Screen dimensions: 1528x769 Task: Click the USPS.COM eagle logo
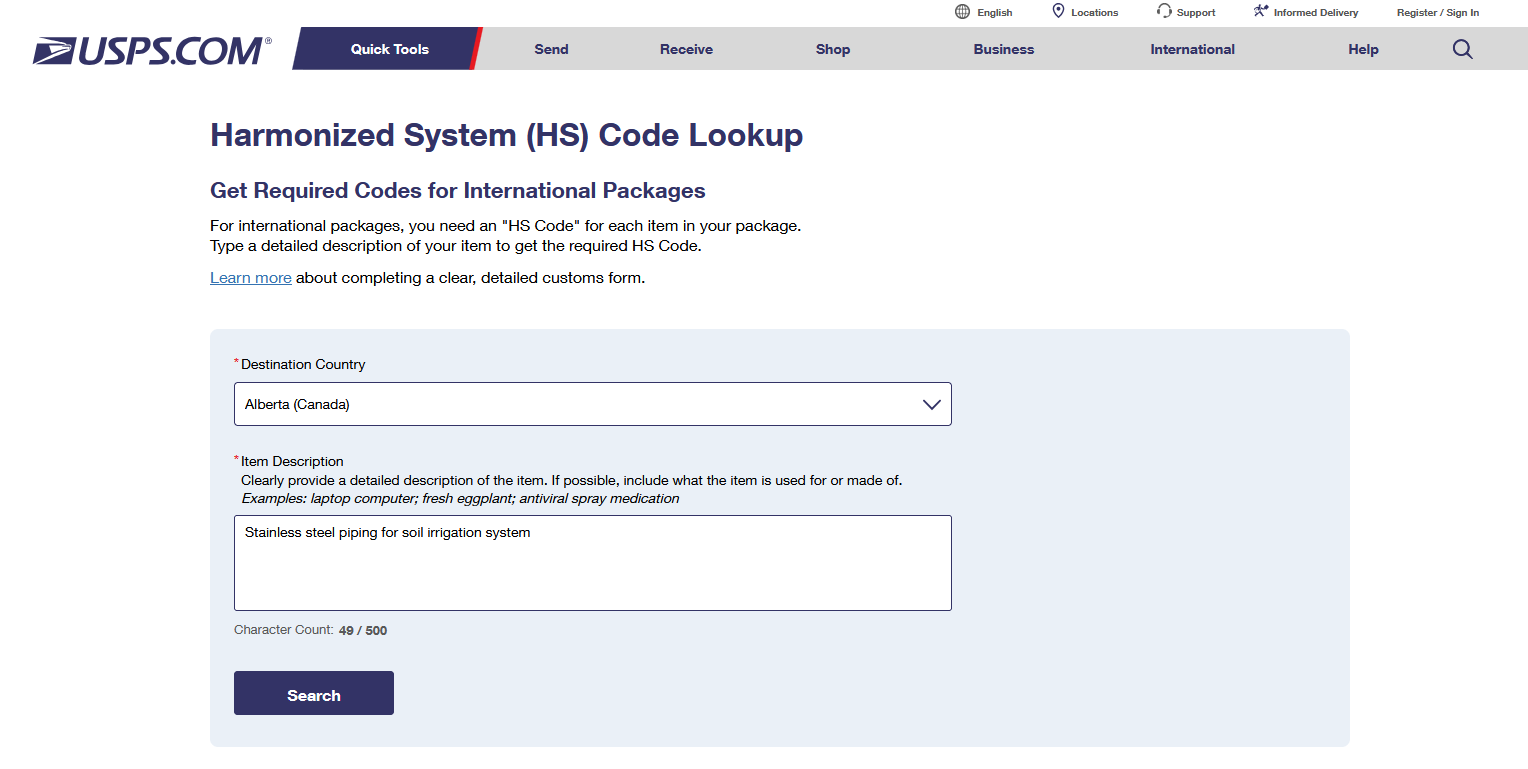pos(152,50)
